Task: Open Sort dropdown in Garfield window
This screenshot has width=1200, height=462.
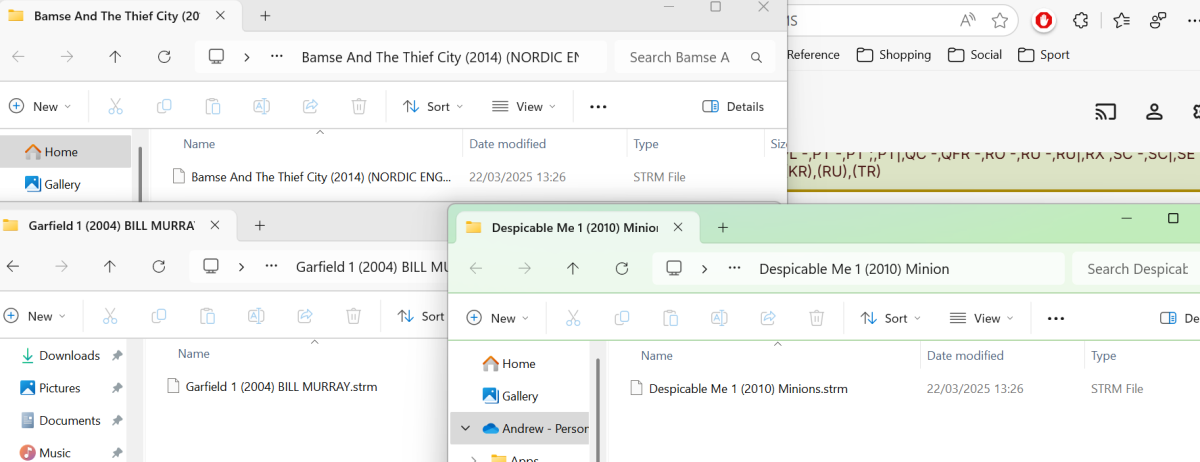Action: point(421,316)
